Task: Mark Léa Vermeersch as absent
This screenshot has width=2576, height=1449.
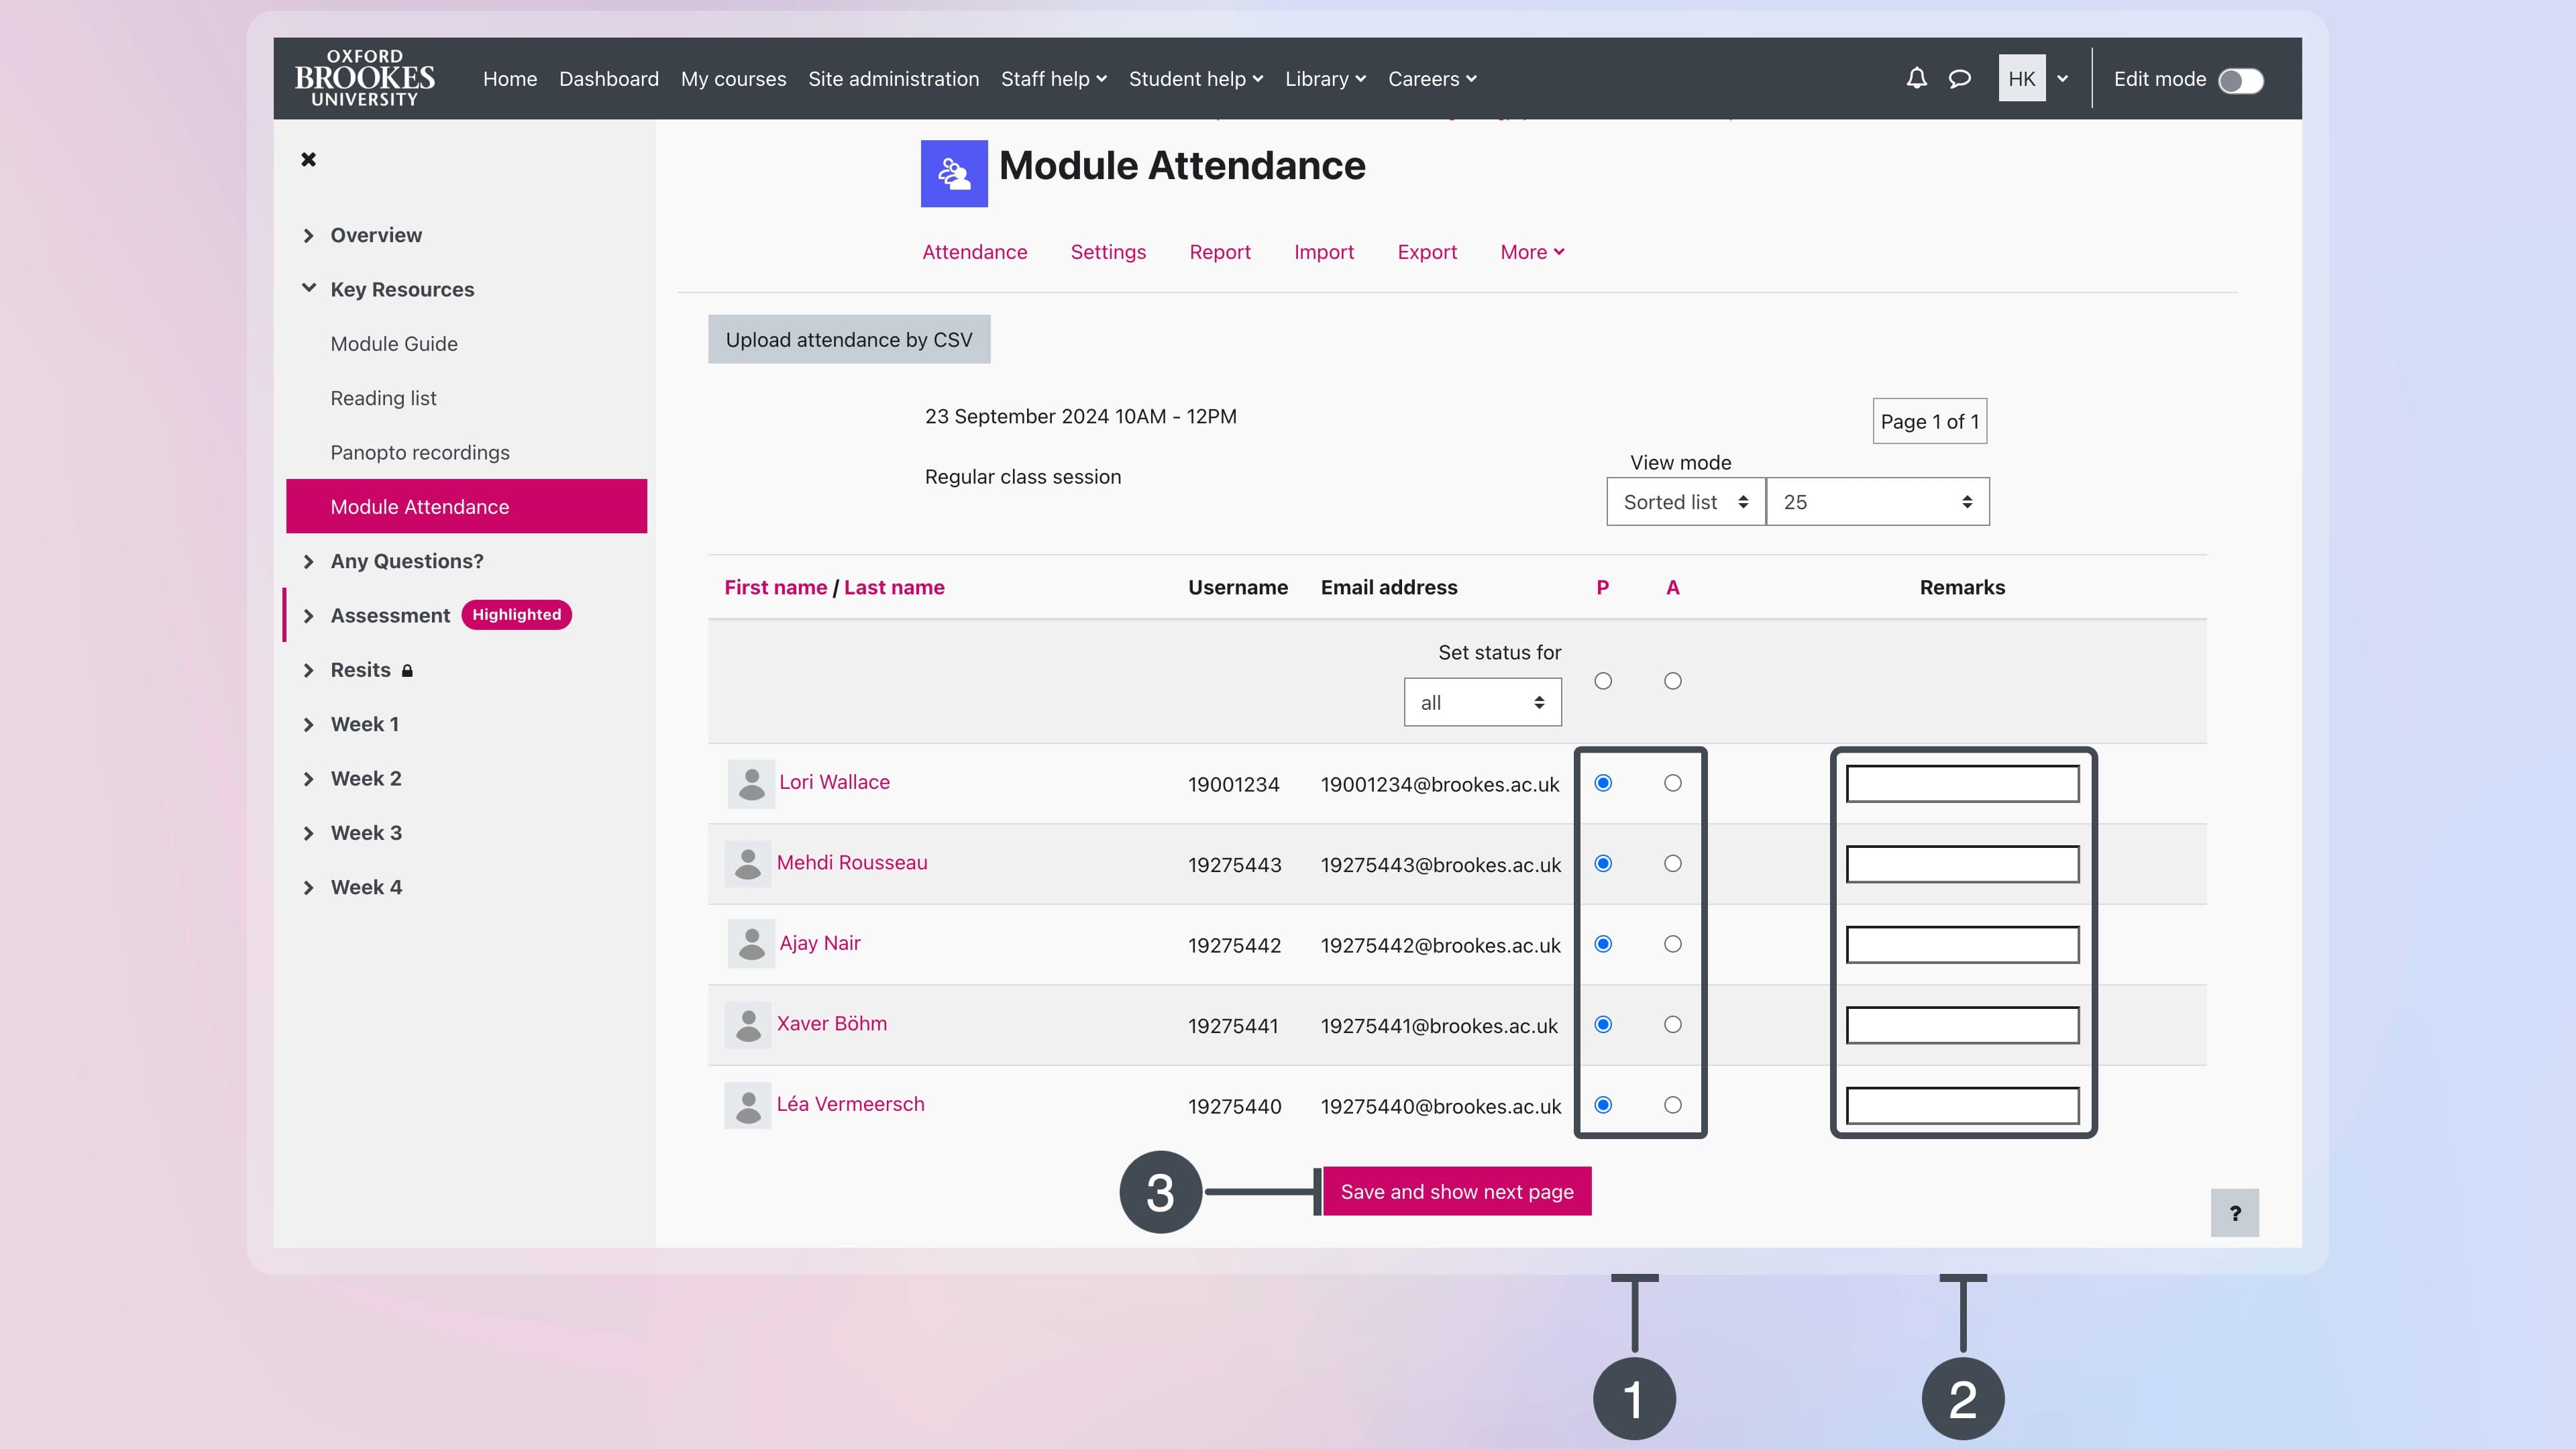Action: (x=1672, y=1105)
